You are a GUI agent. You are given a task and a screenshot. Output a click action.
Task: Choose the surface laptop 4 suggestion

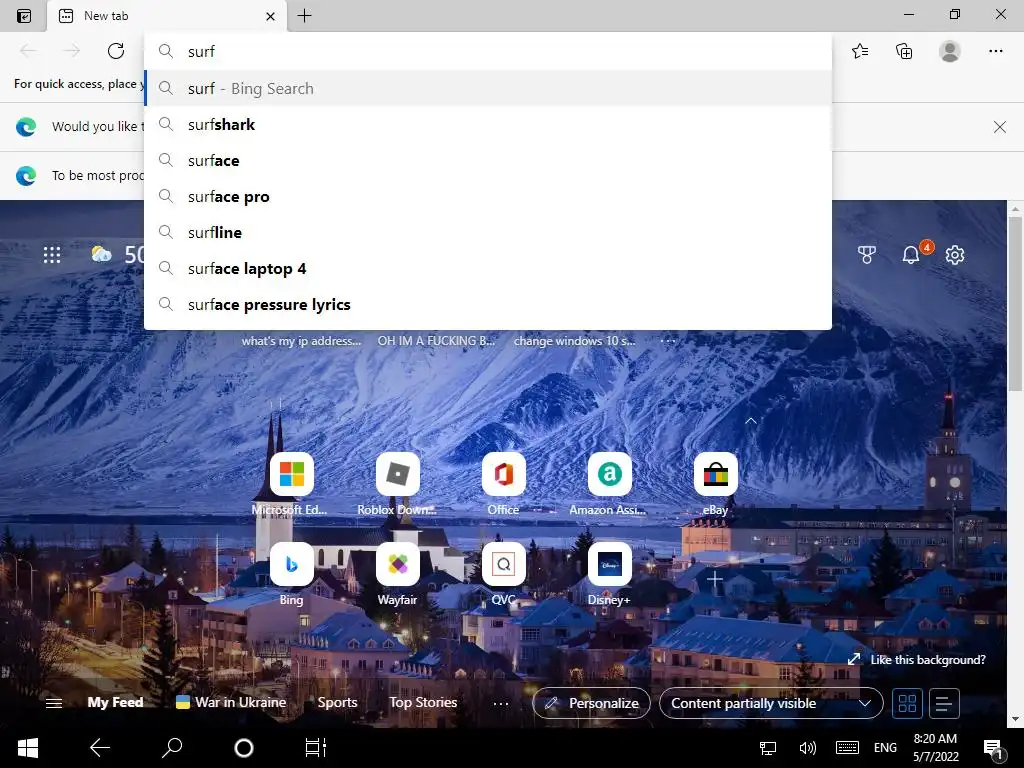coord(488,268)
